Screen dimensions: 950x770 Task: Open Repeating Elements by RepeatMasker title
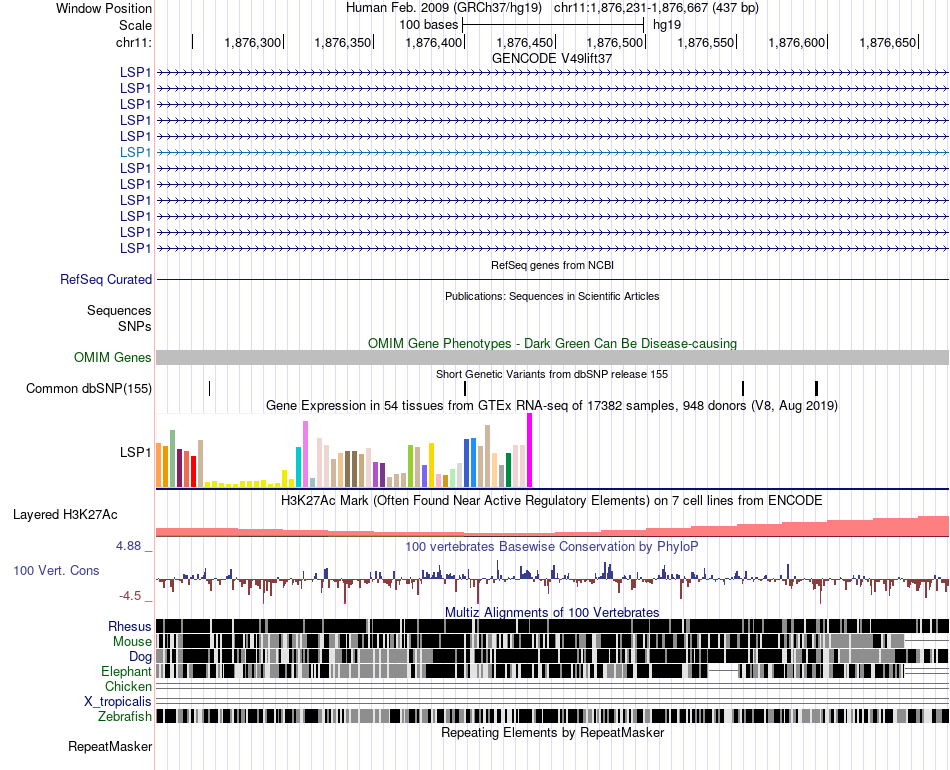[552, 732]
